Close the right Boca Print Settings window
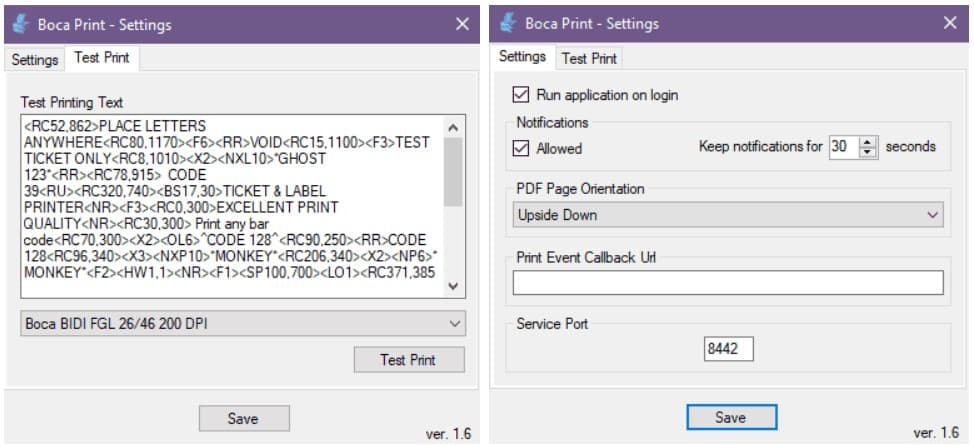This screenshot has height=446, width=974. 950,23
